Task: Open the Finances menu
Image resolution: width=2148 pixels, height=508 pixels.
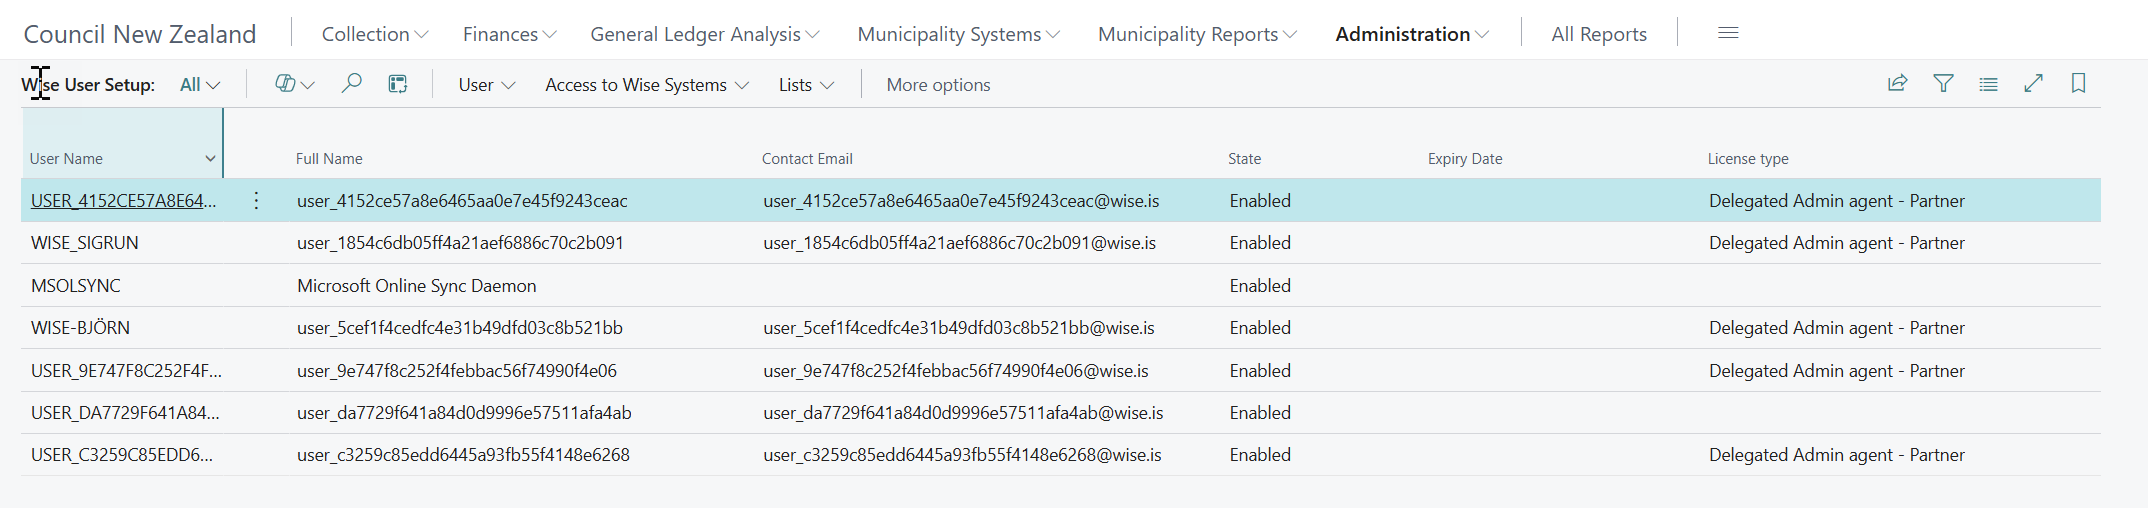Action: 509,34
